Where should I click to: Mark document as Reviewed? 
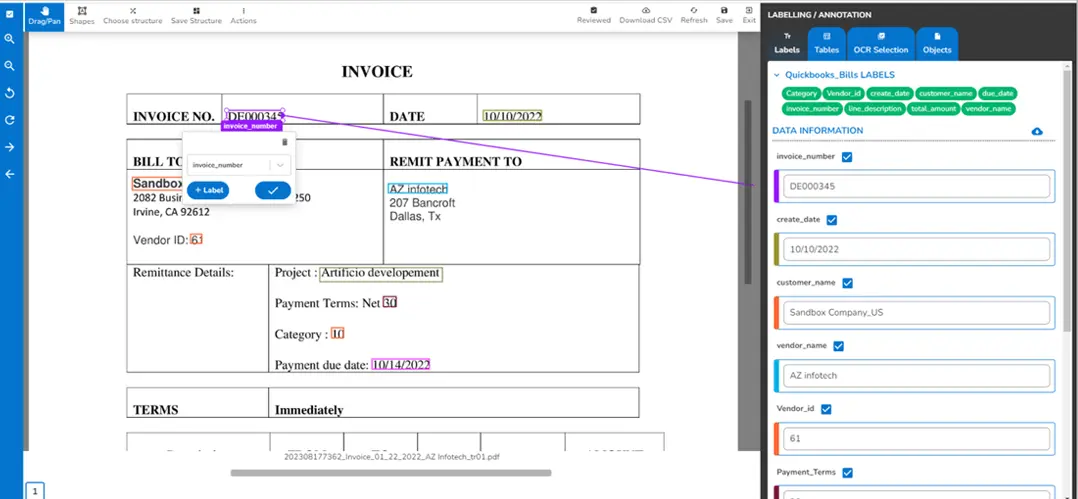[593, 15]
